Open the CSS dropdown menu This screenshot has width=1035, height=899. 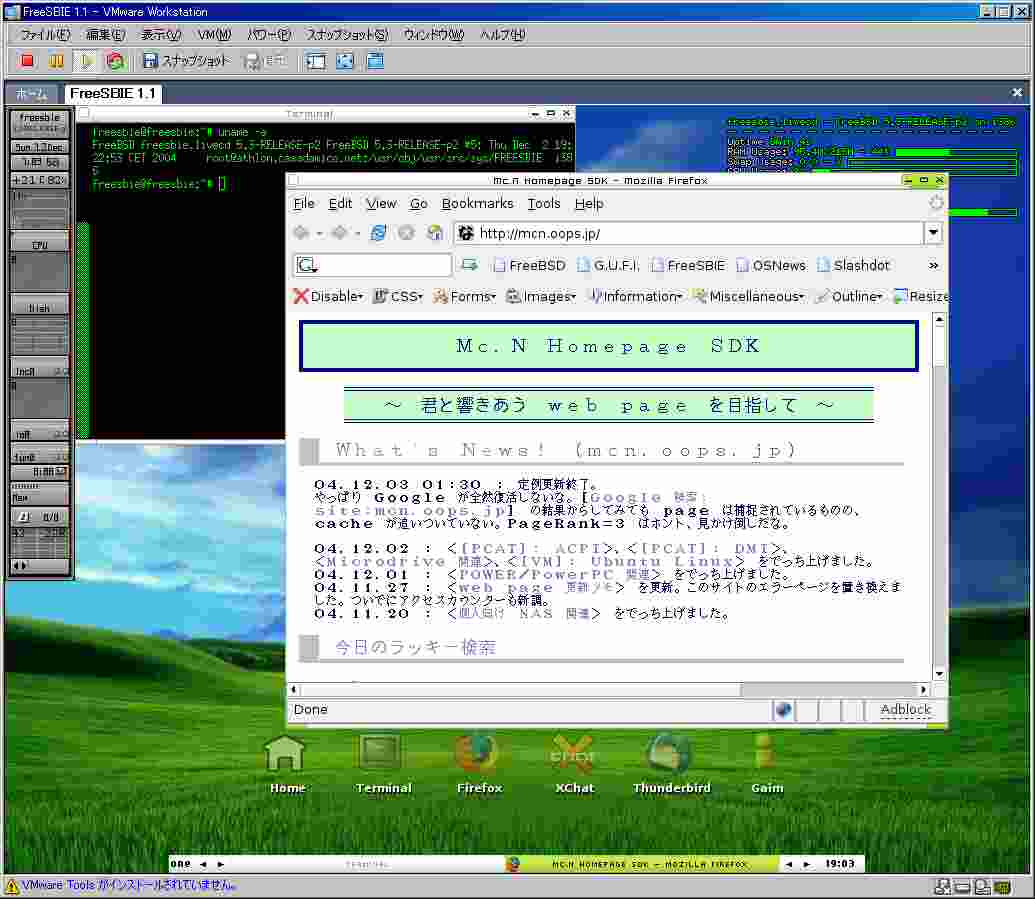tap(398, 296)
